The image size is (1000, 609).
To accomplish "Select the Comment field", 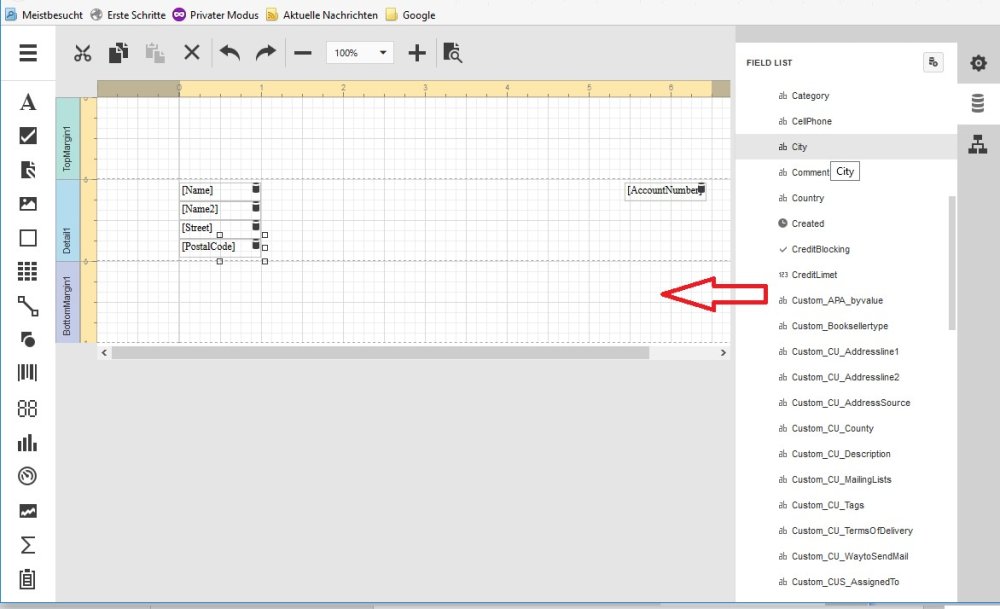I will [x=846, y=172].
